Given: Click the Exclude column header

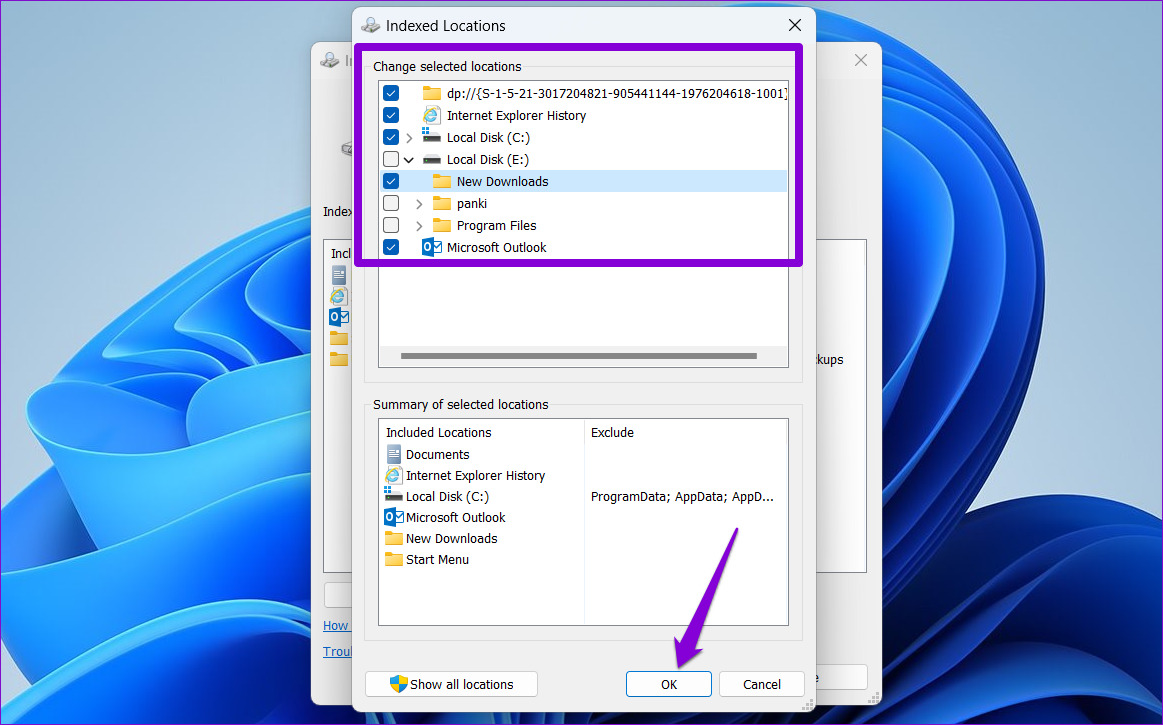Looking at the screenshot, I should [612, 433].
